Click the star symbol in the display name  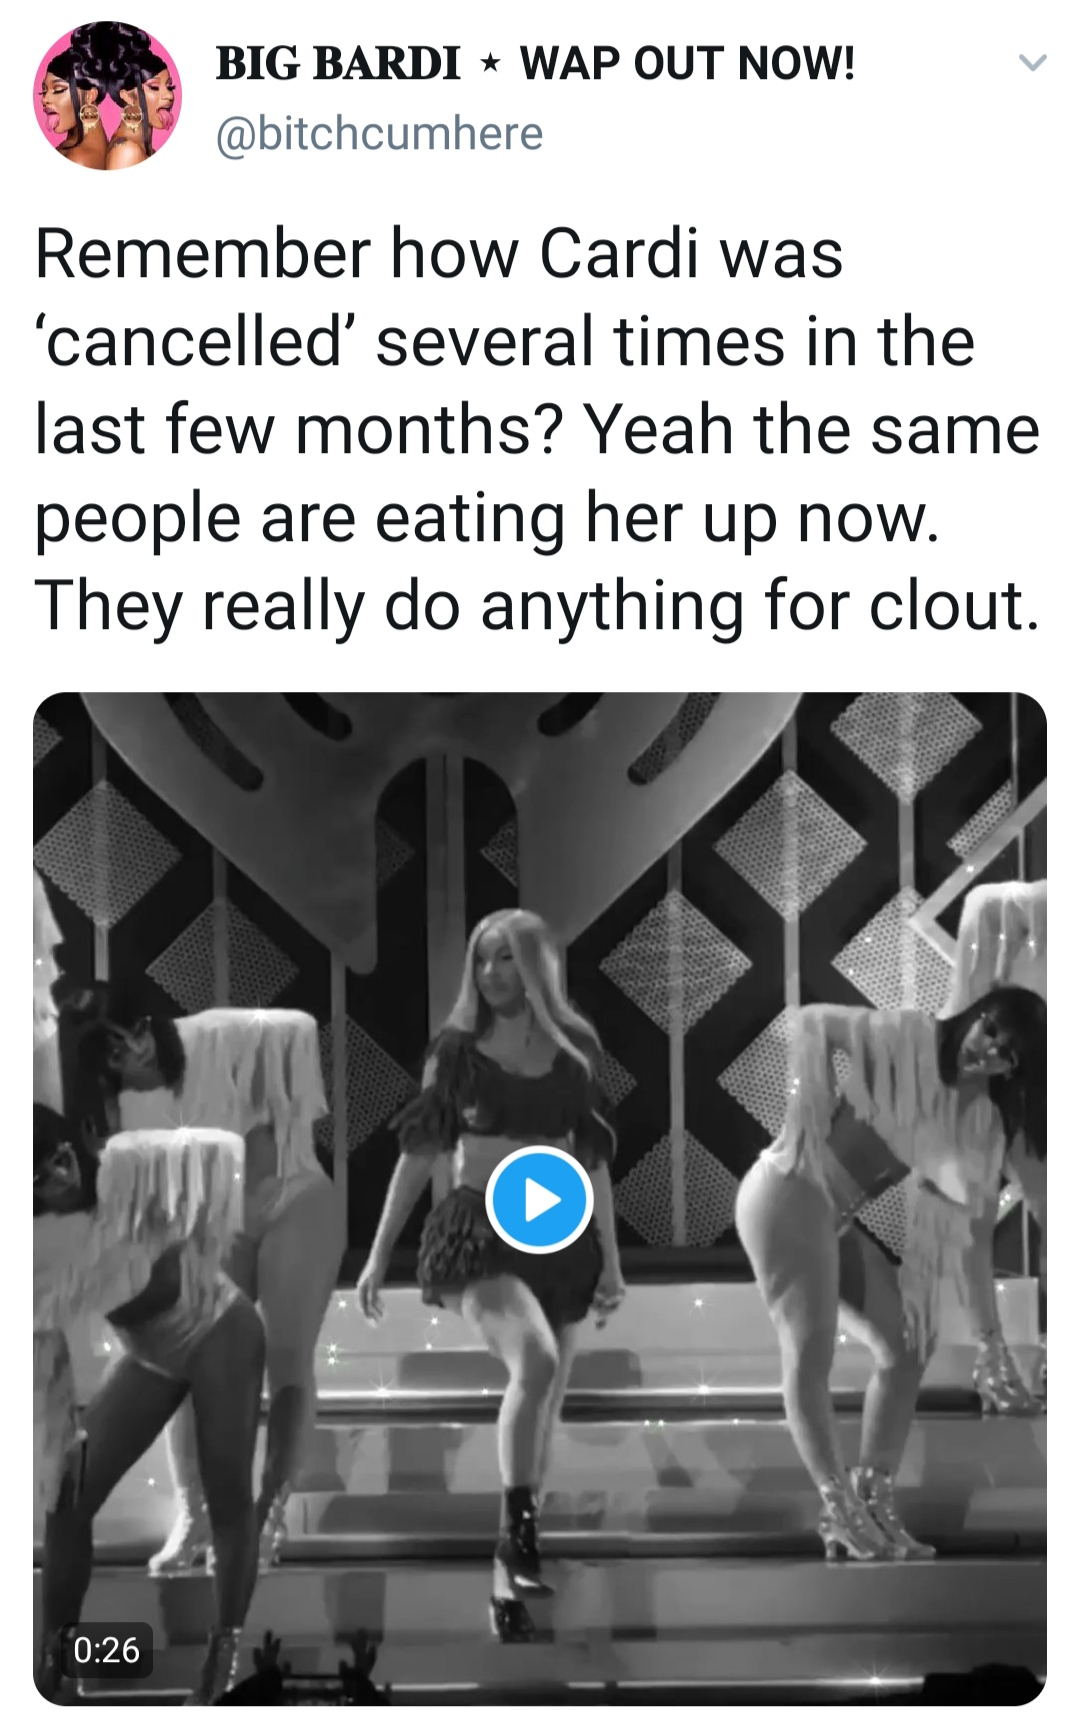(x=490, y=65)
